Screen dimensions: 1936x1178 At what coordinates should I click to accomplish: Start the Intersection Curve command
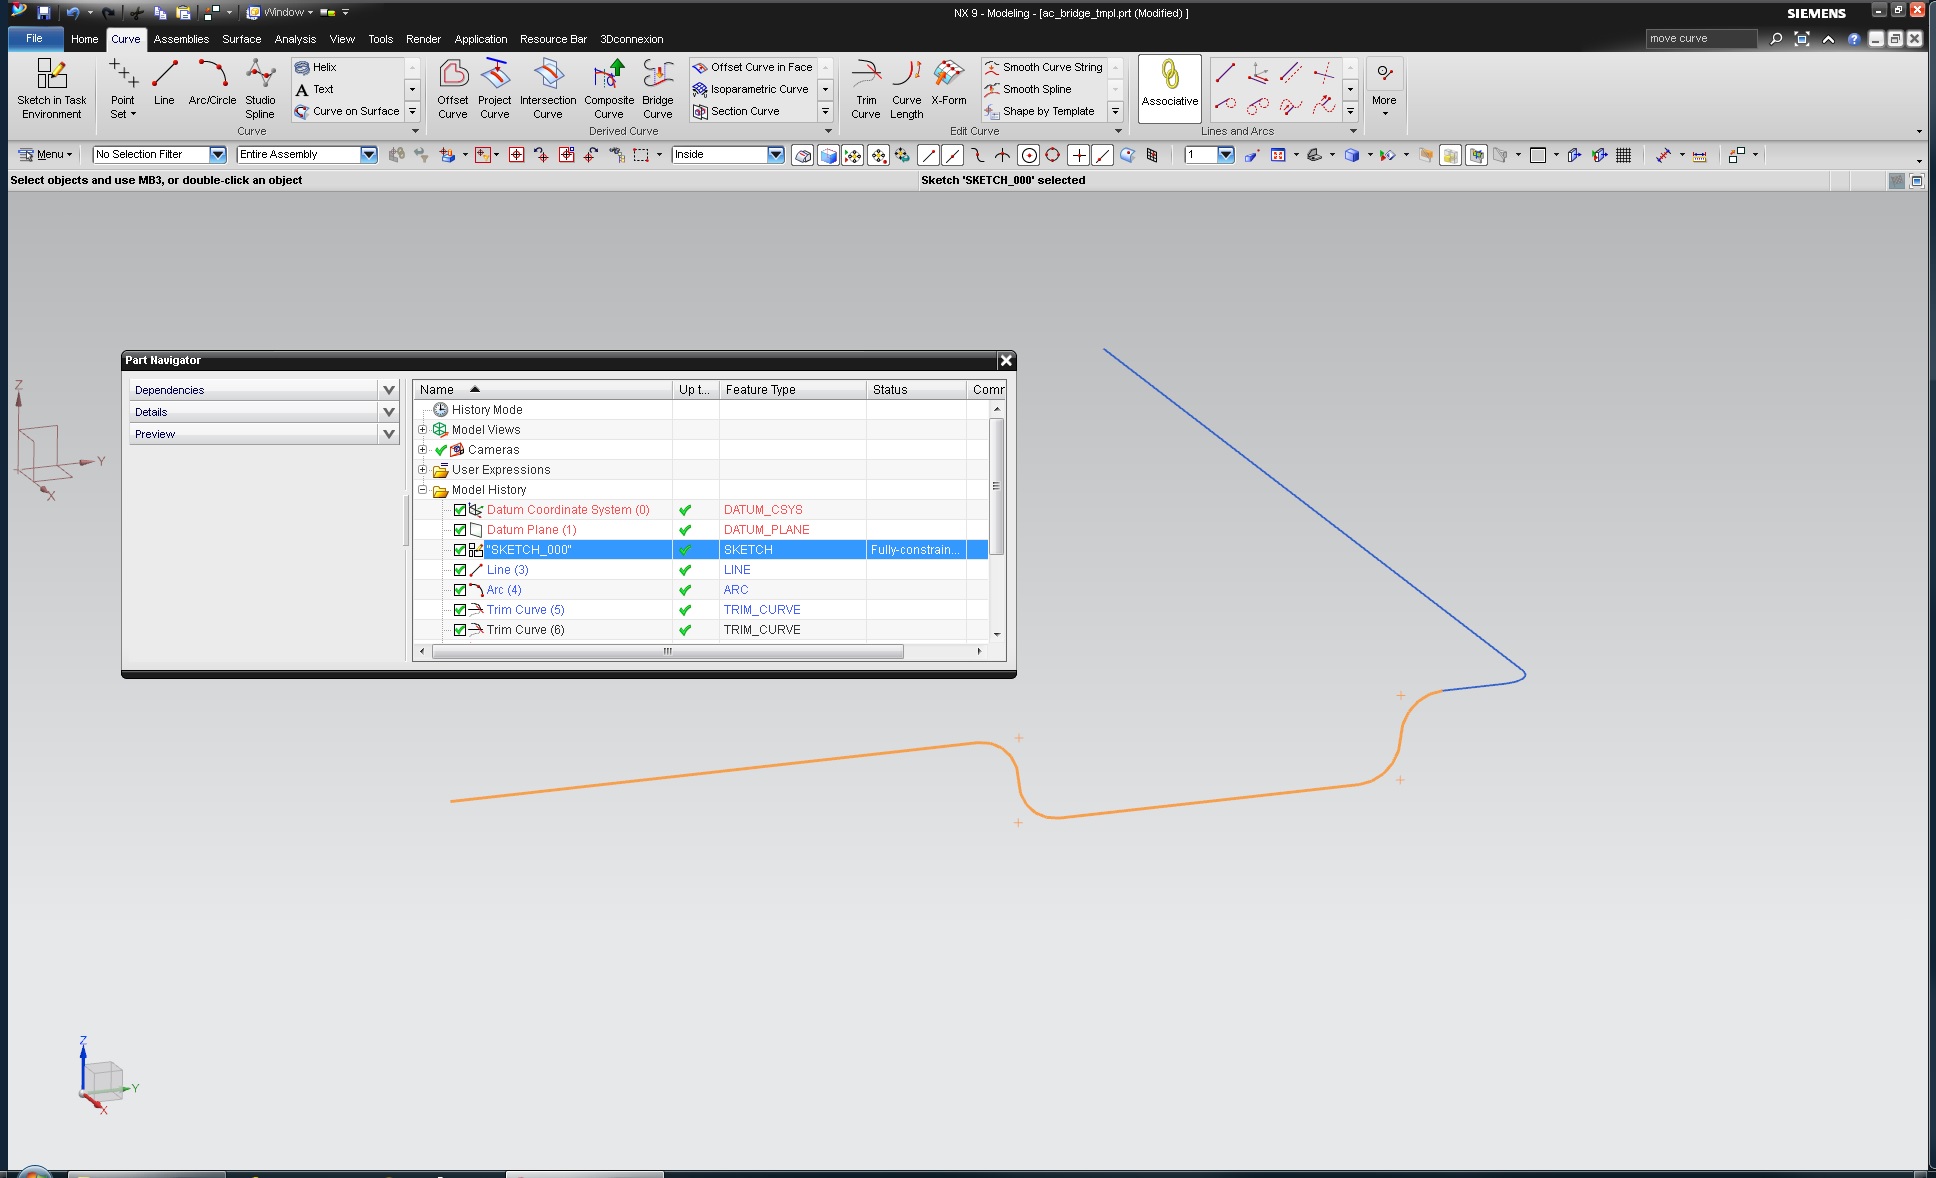pyautogui.click(x=548, y=88)
